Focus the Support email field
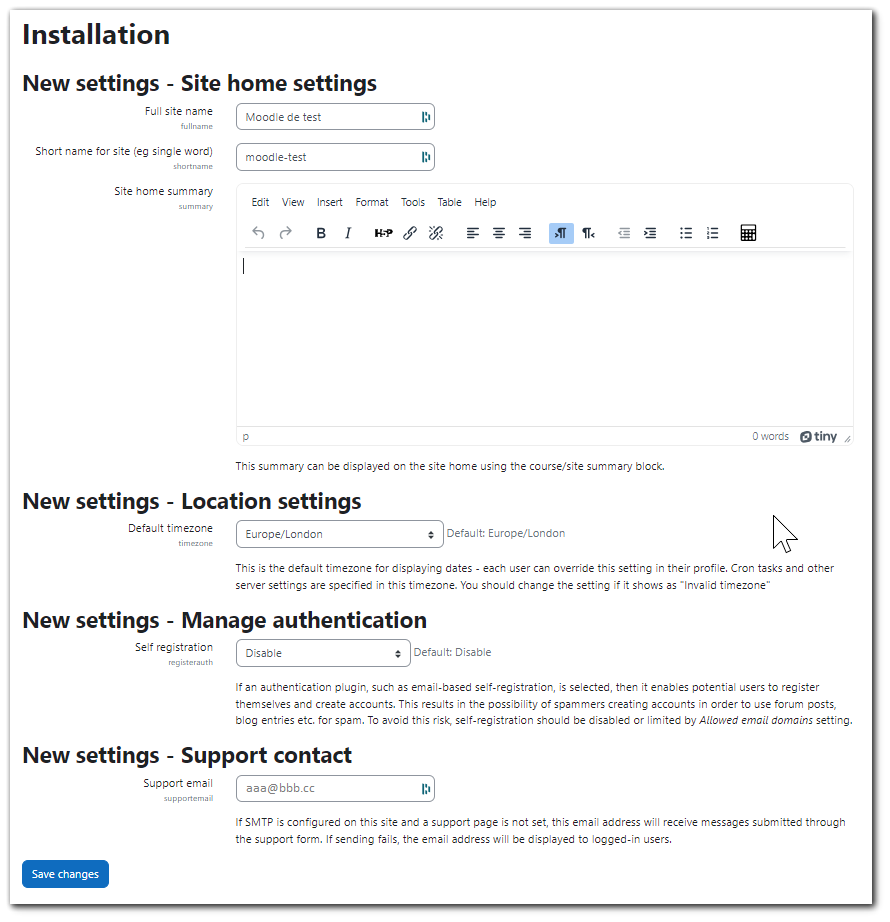This screenshot has width=890, height=922. (x=335, y=789)
